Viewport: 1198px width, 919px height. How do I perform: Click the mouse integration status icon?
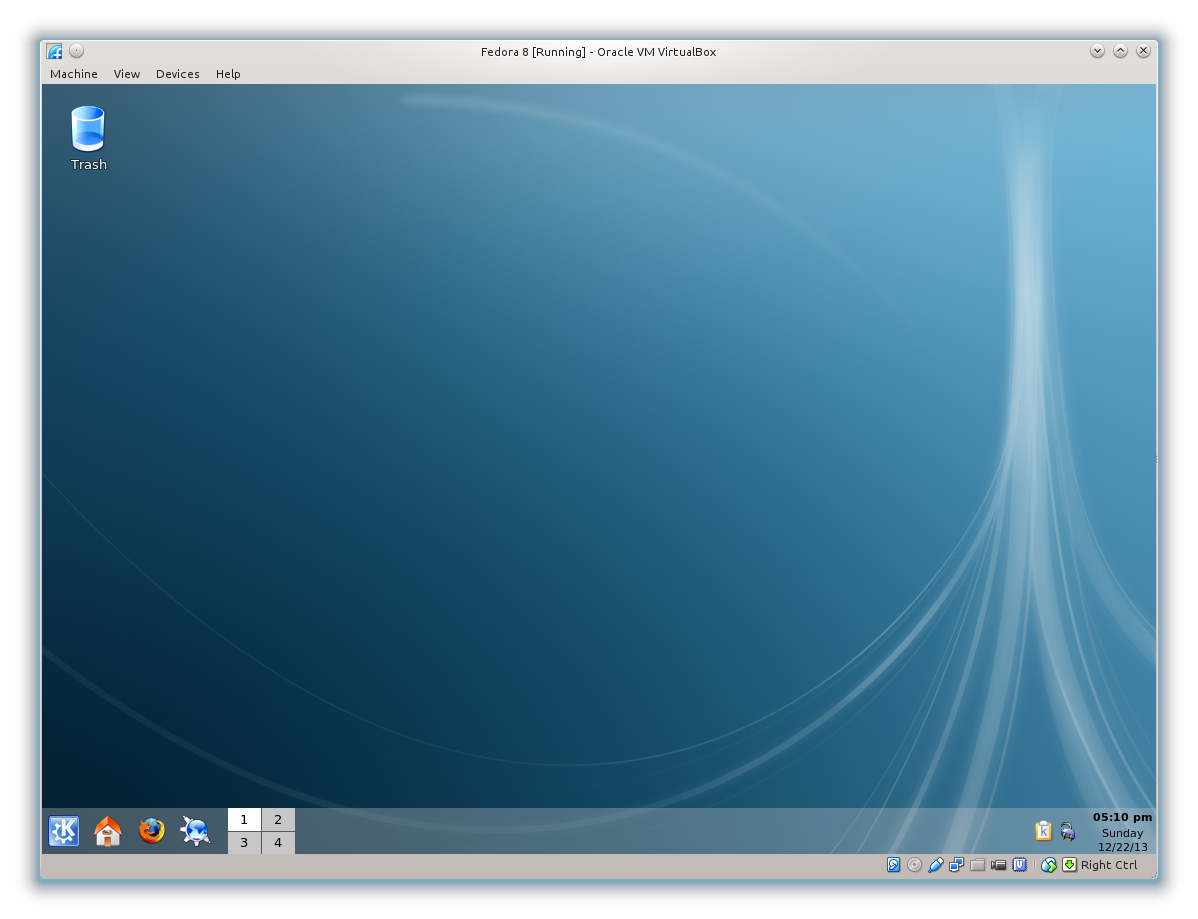(x=1048, y=865)
